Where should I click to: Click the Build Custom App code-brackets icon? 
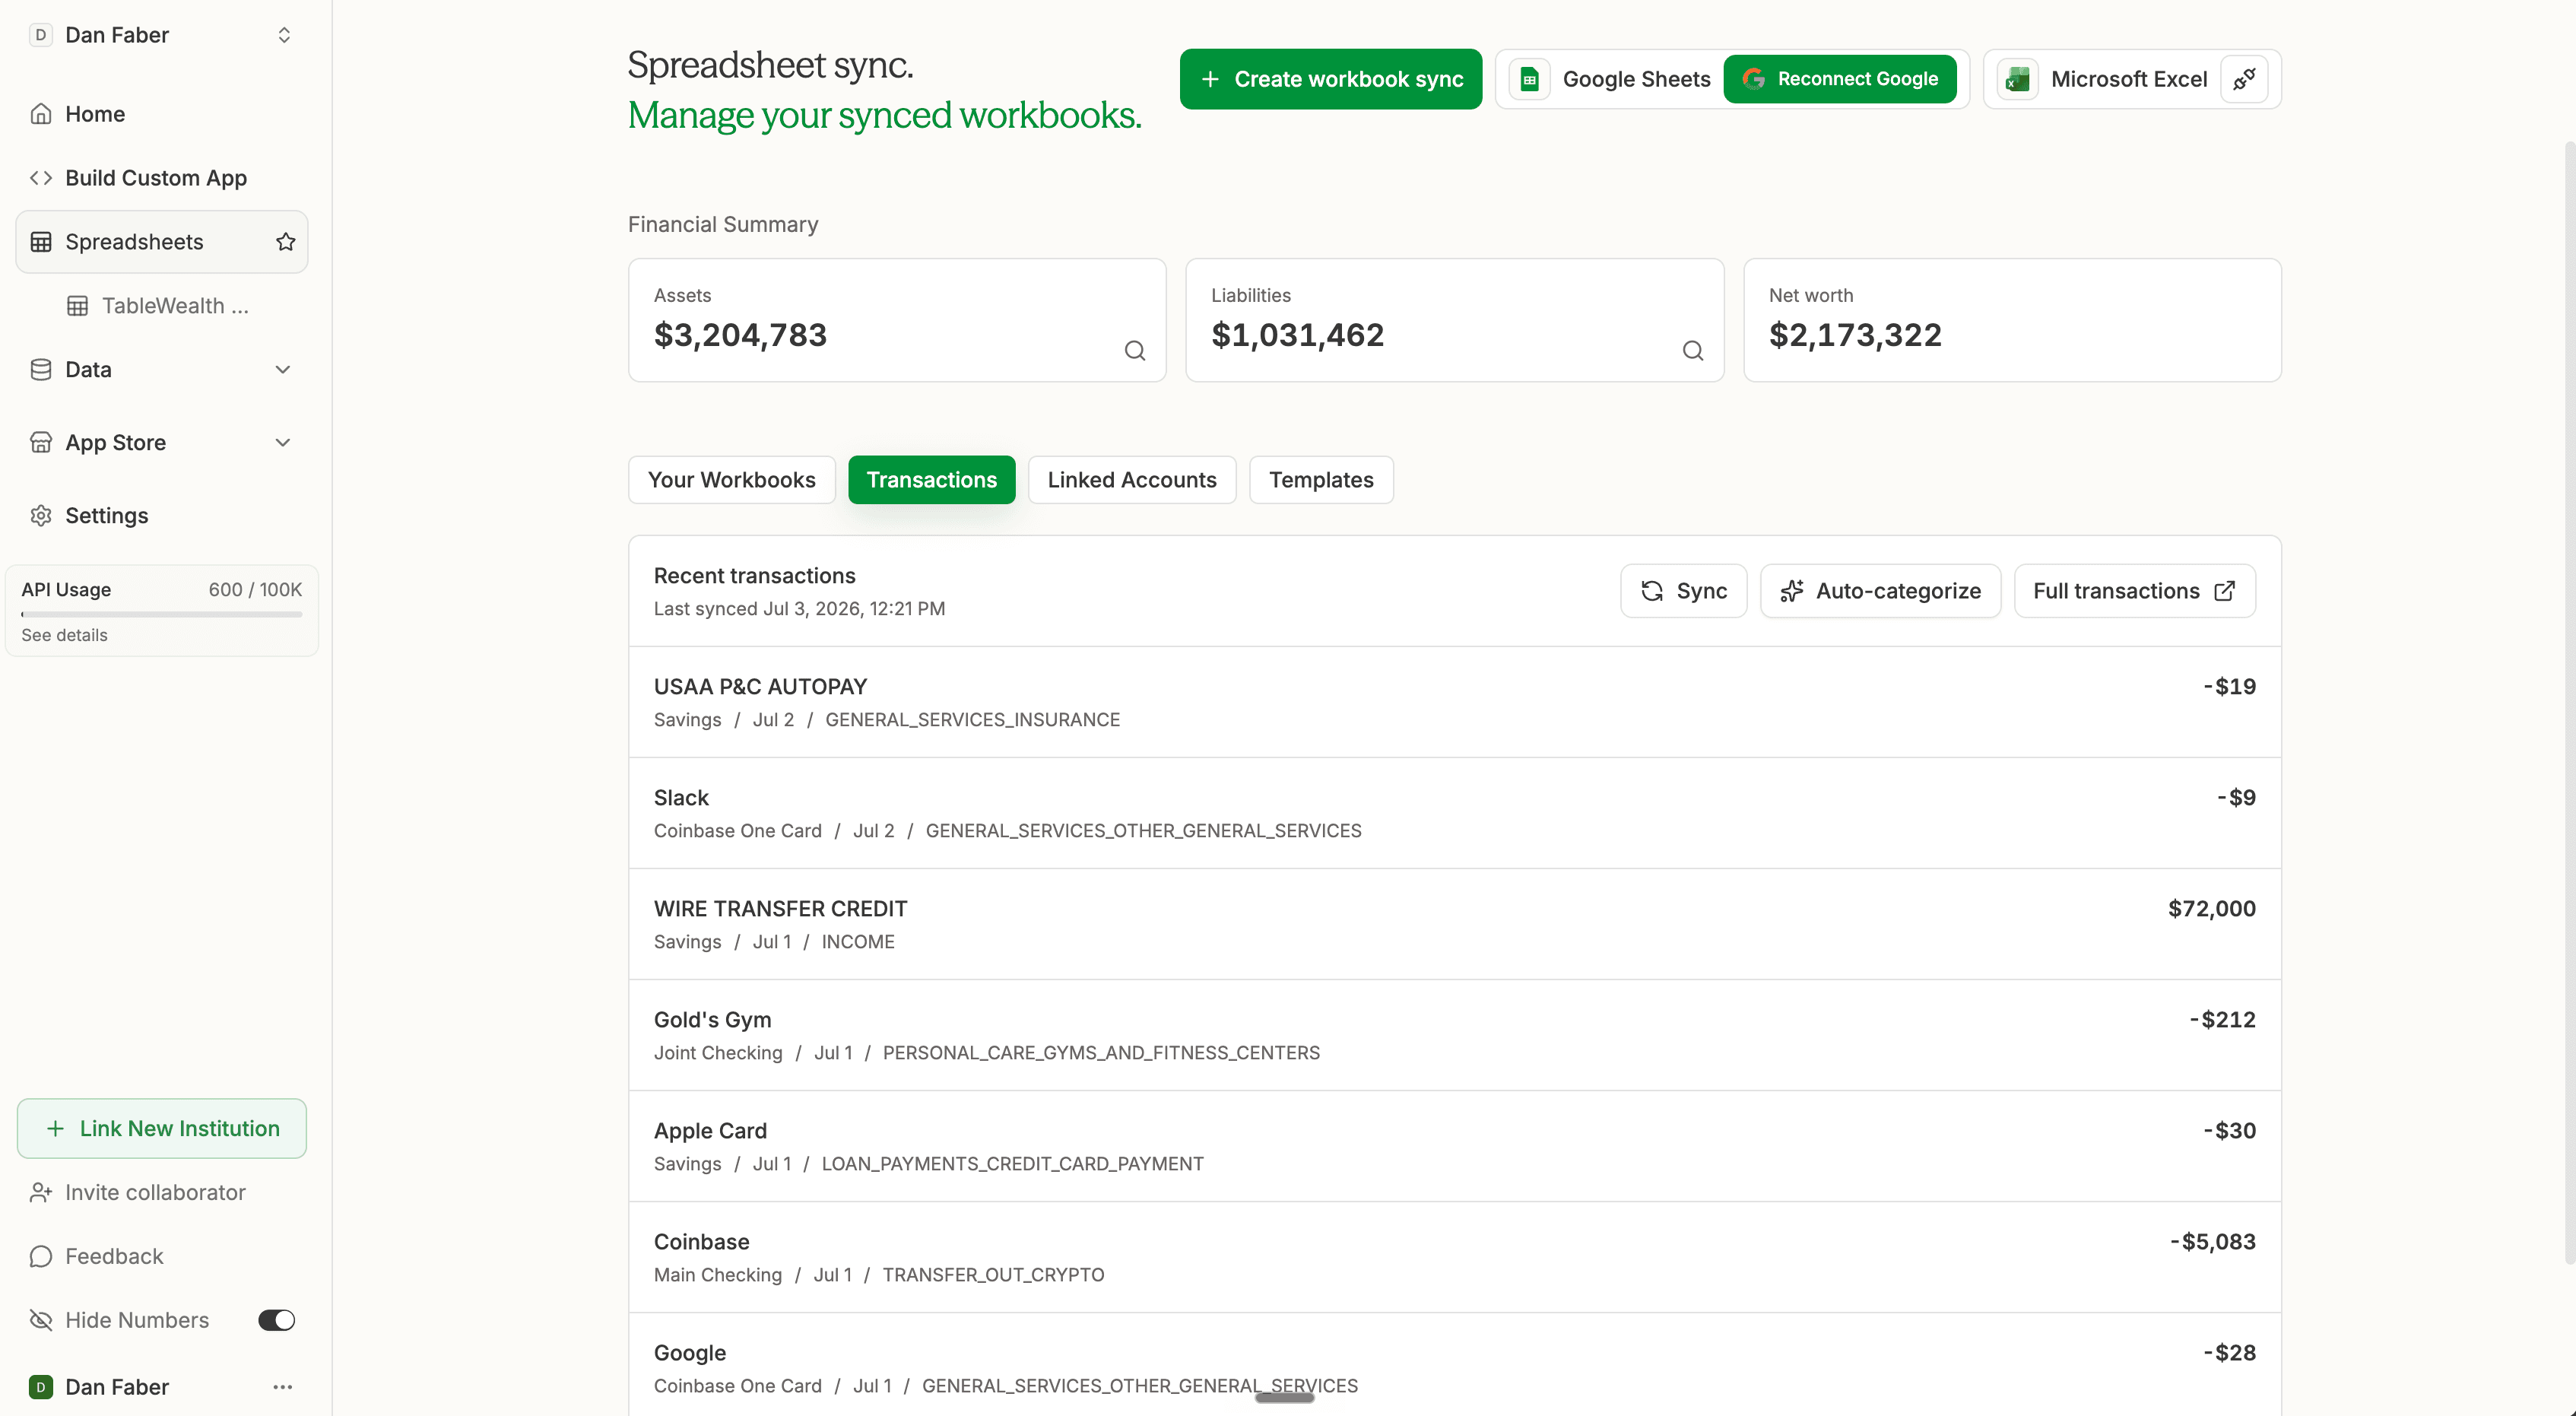(x=41, y=178)
